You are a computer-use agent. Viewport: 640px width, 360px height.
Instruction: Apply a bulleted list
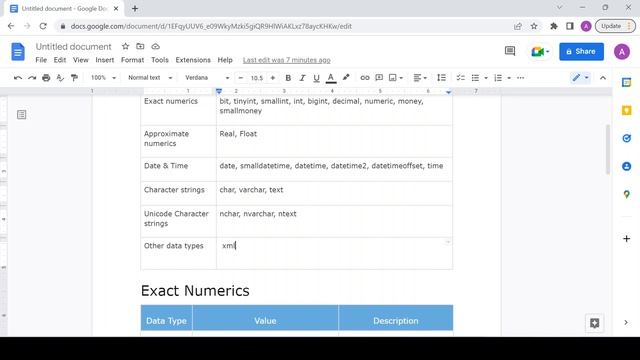click(475, 78)
